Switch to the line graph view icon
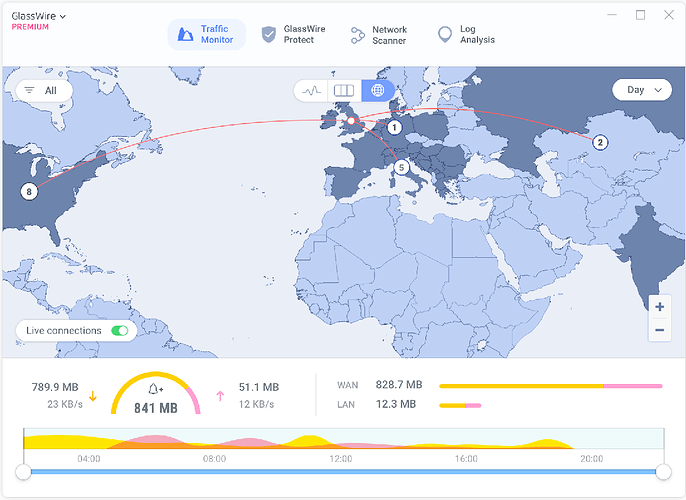This screenshot has height=500, width=686. [x=311, y=90]
